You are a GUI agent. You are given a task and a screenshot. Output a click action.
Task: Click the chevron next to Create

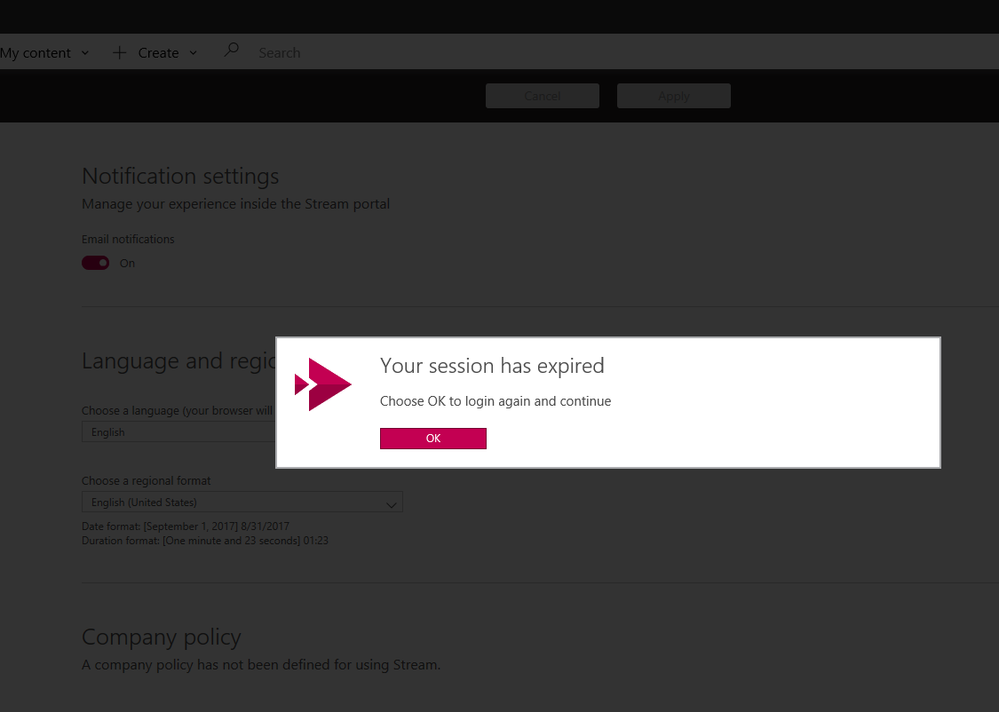click(x=192, y=53)
